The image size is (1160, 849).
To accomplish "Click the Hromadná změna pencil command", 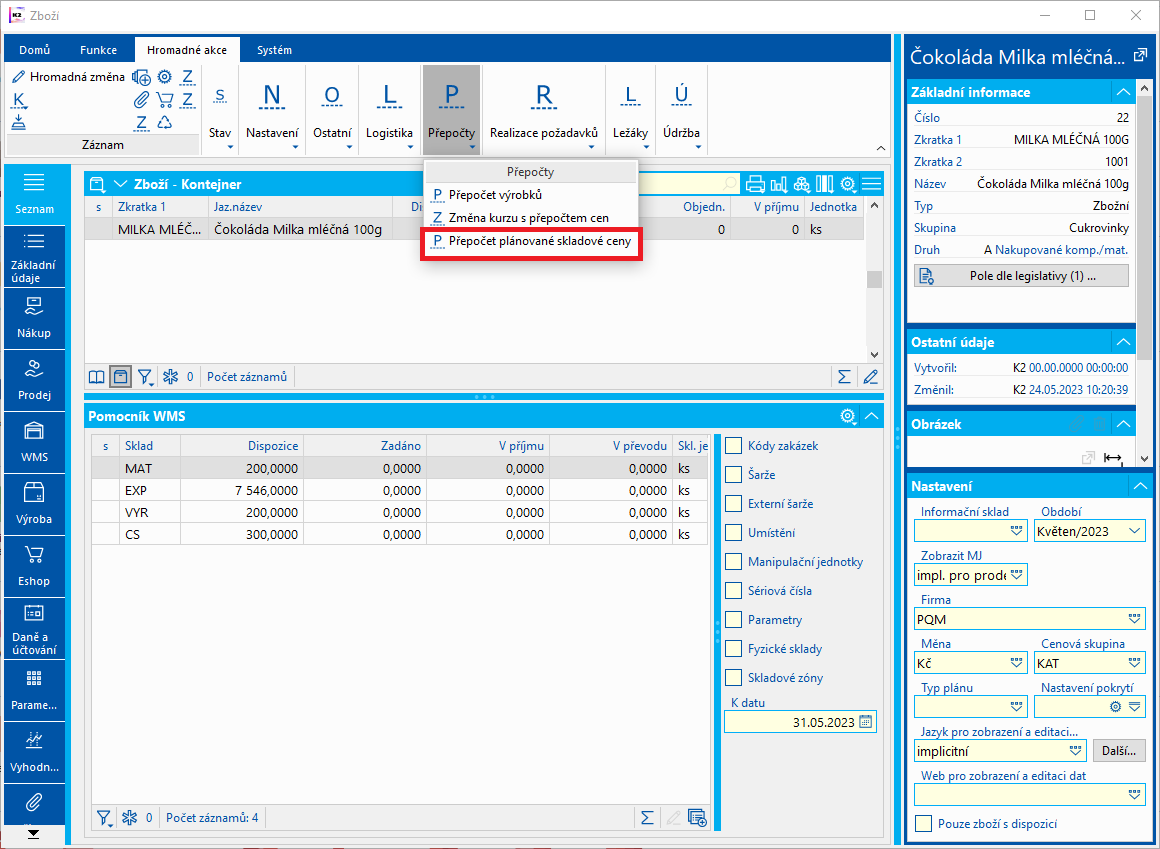I will click(x=68, y=77).
